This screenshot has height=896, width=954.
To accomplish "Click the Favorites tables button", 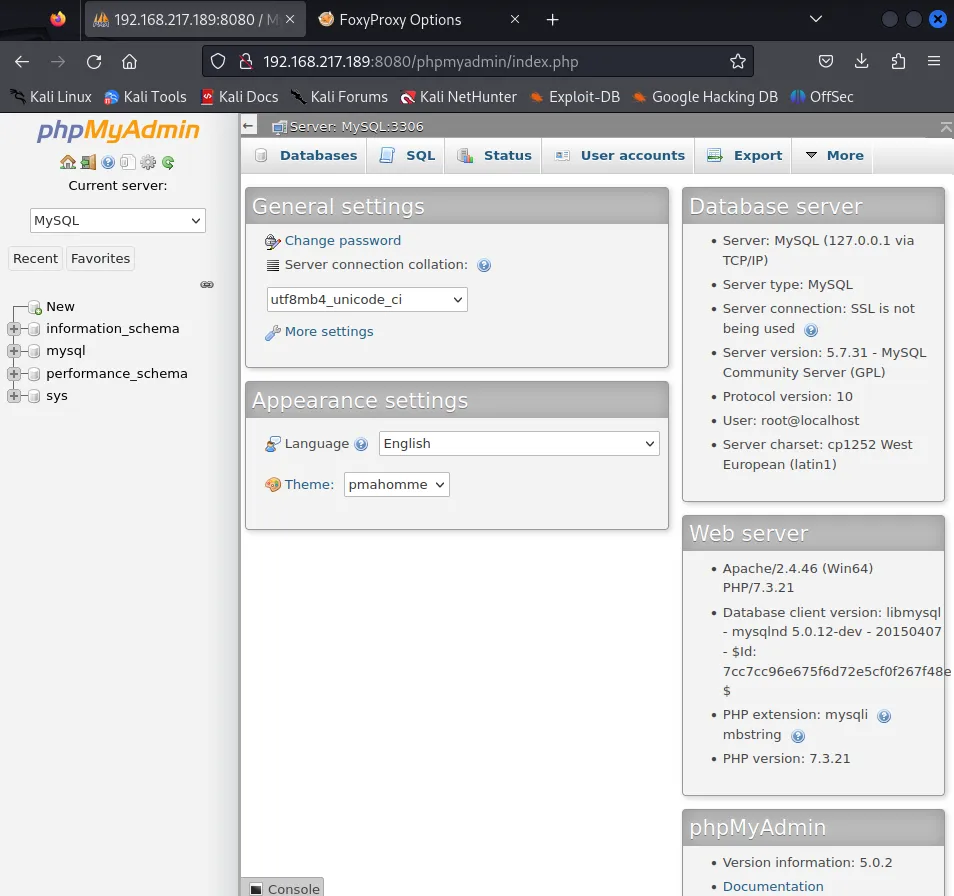I will click(x=100, y=259).
